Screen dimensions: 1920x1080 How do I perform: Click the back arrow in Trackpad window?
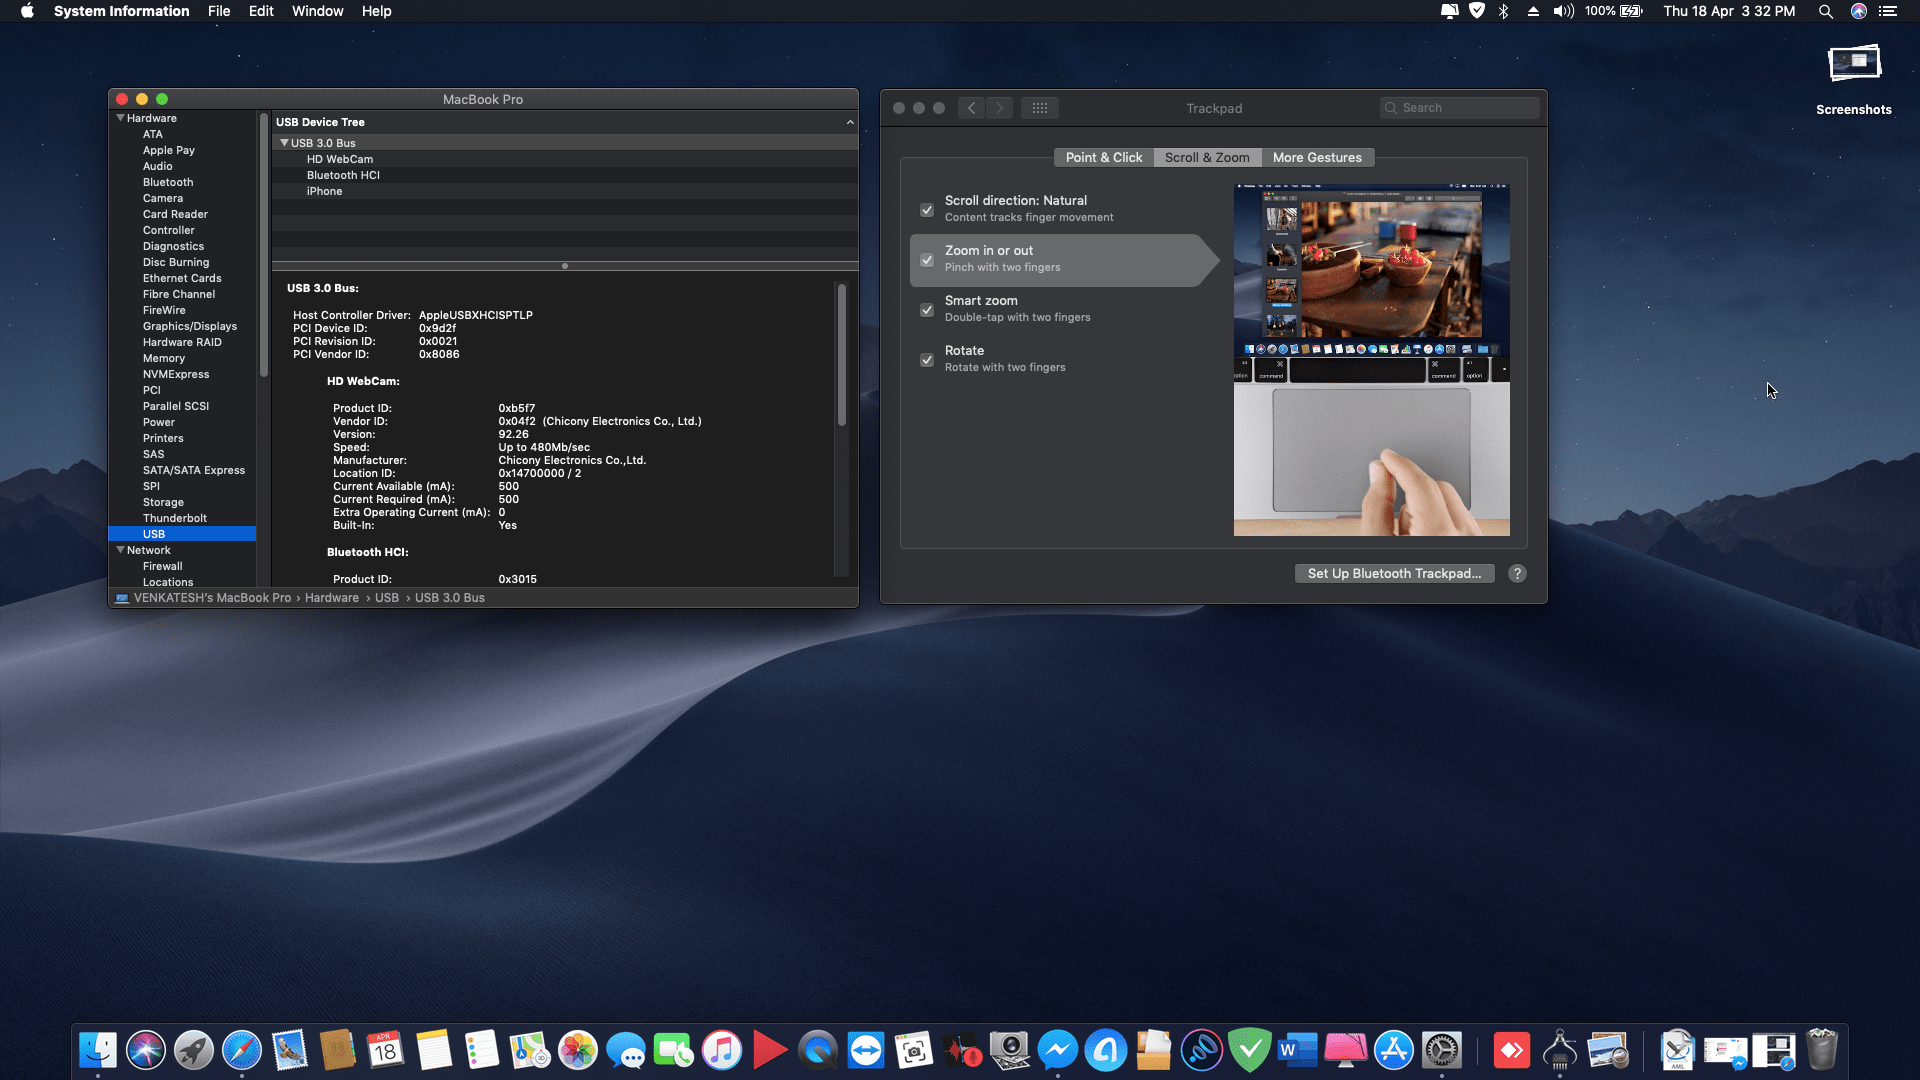971,108
